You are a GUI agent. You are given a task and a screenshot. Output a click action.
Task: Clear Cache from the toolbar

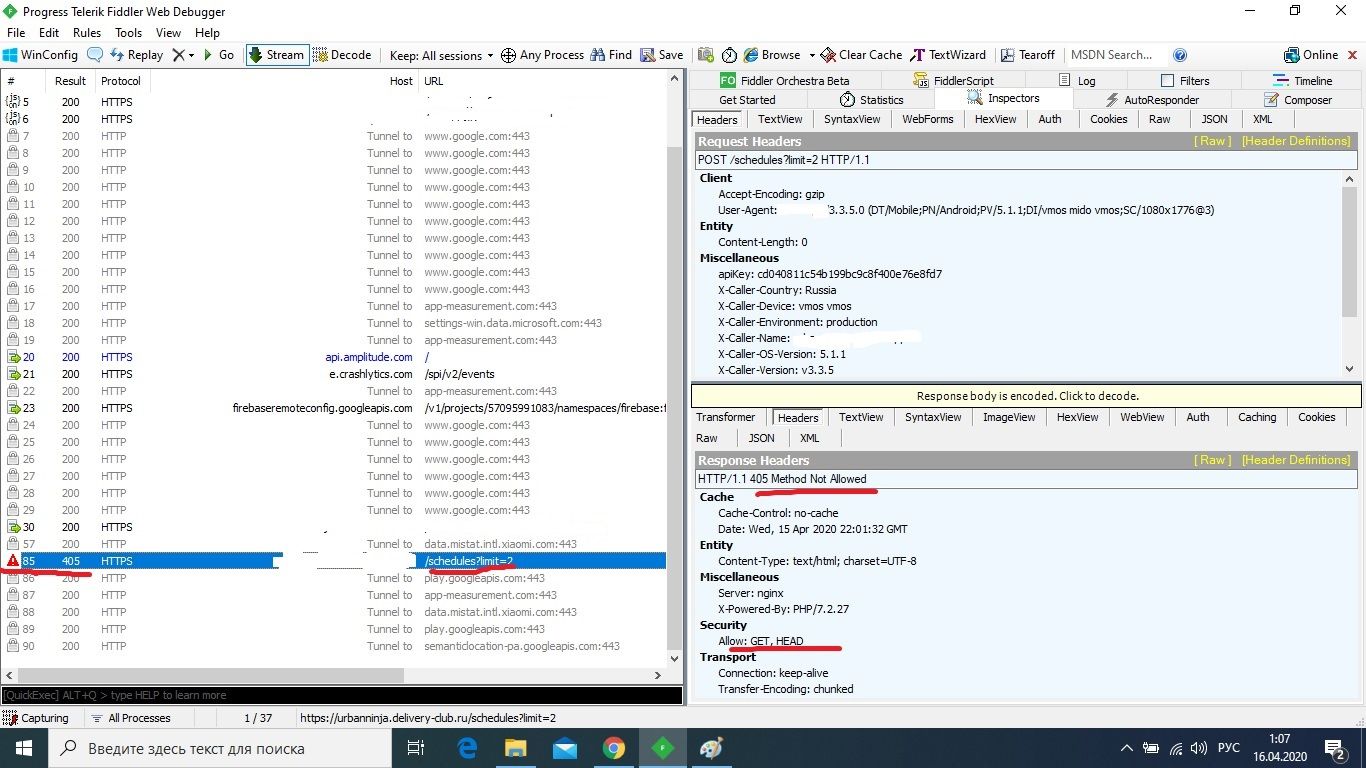(861, 55)
